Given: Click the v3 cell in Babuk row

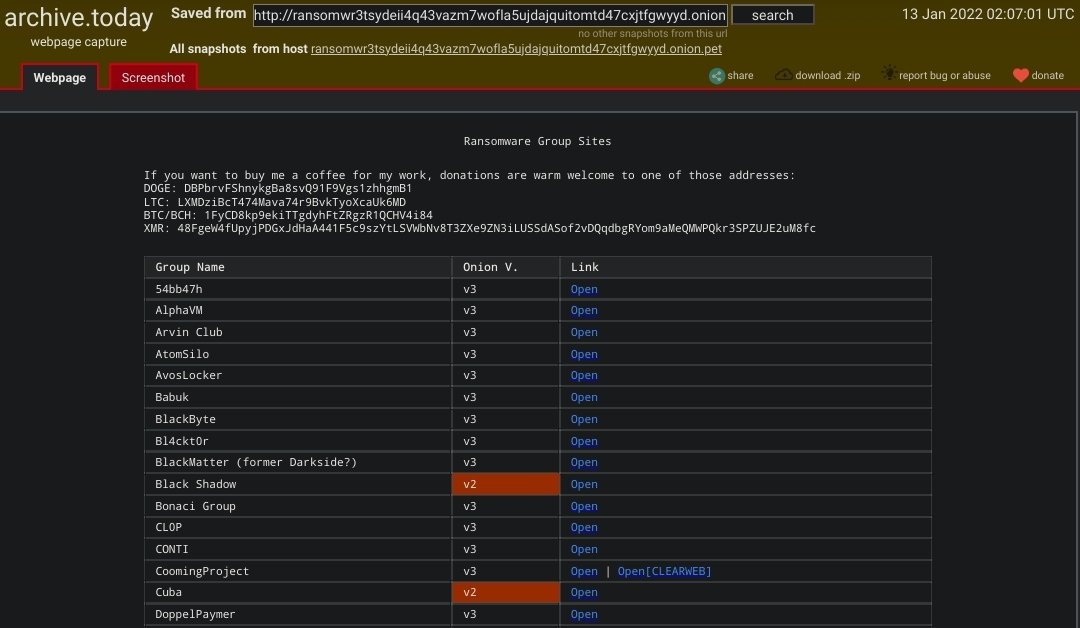Looking at the screenshot, I should coord(506,397).
